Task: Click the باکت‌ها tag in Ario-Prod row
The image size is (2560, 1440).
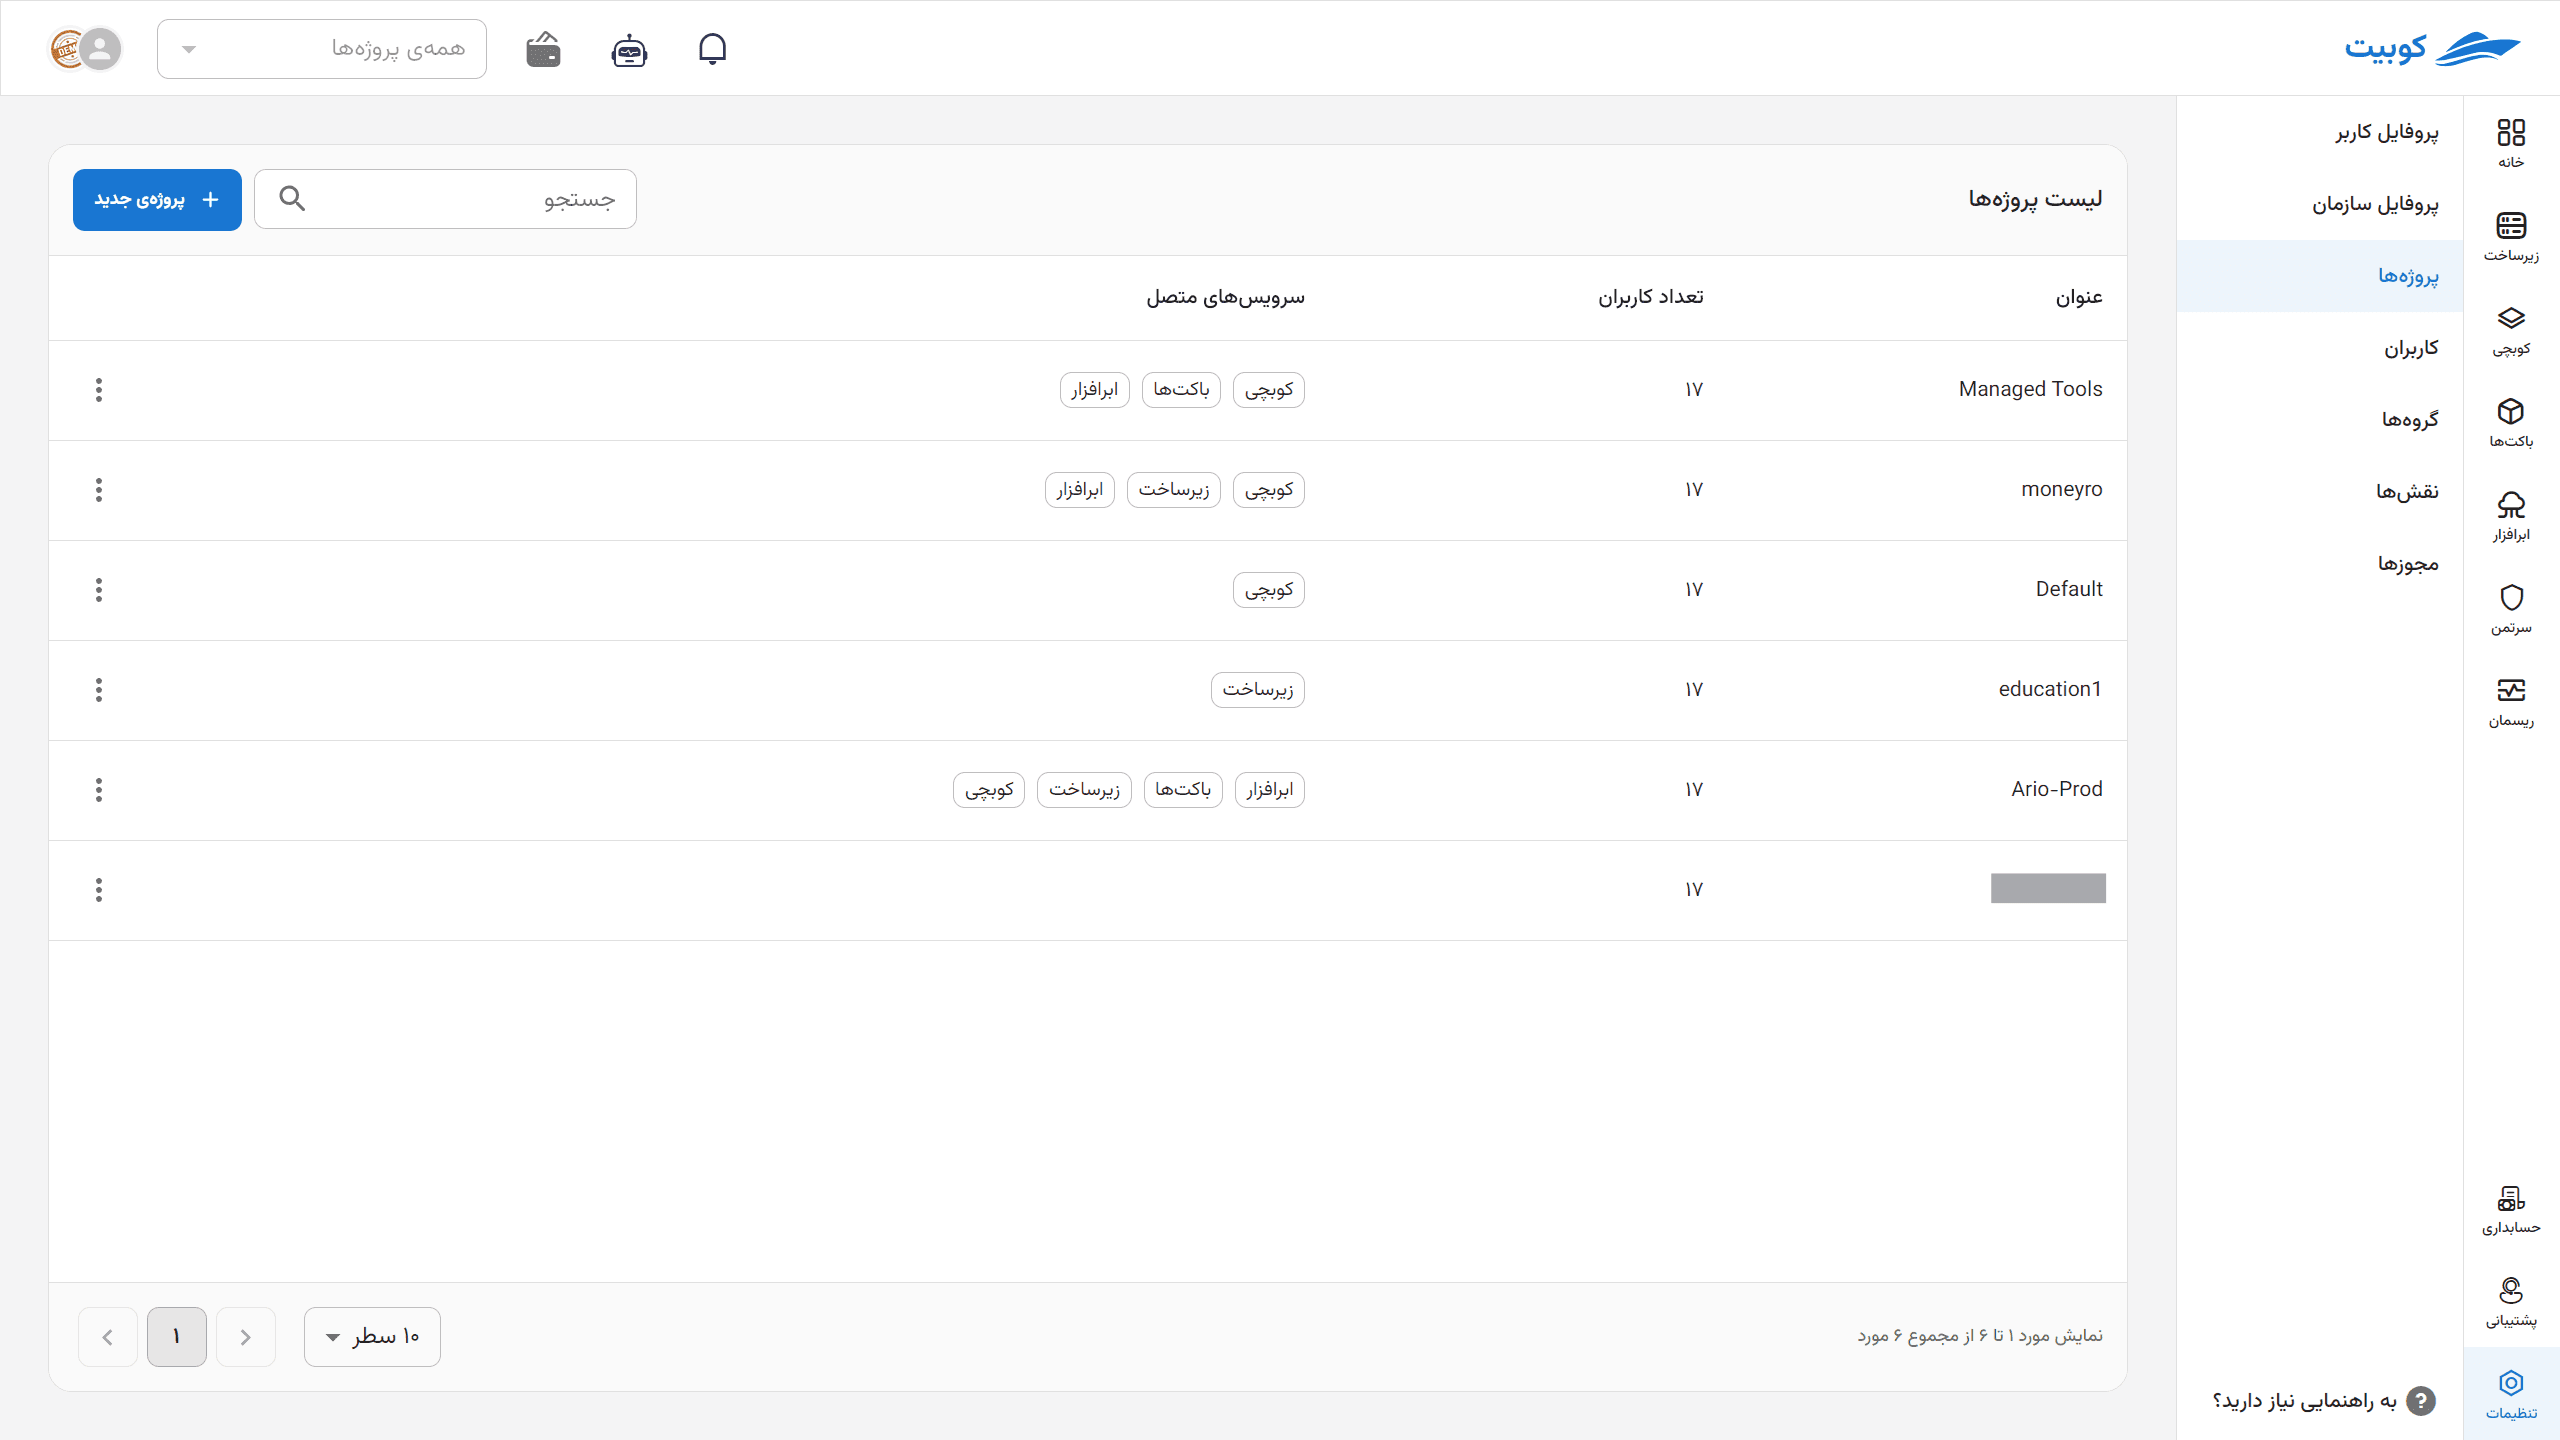Action: coord(1183,790)
